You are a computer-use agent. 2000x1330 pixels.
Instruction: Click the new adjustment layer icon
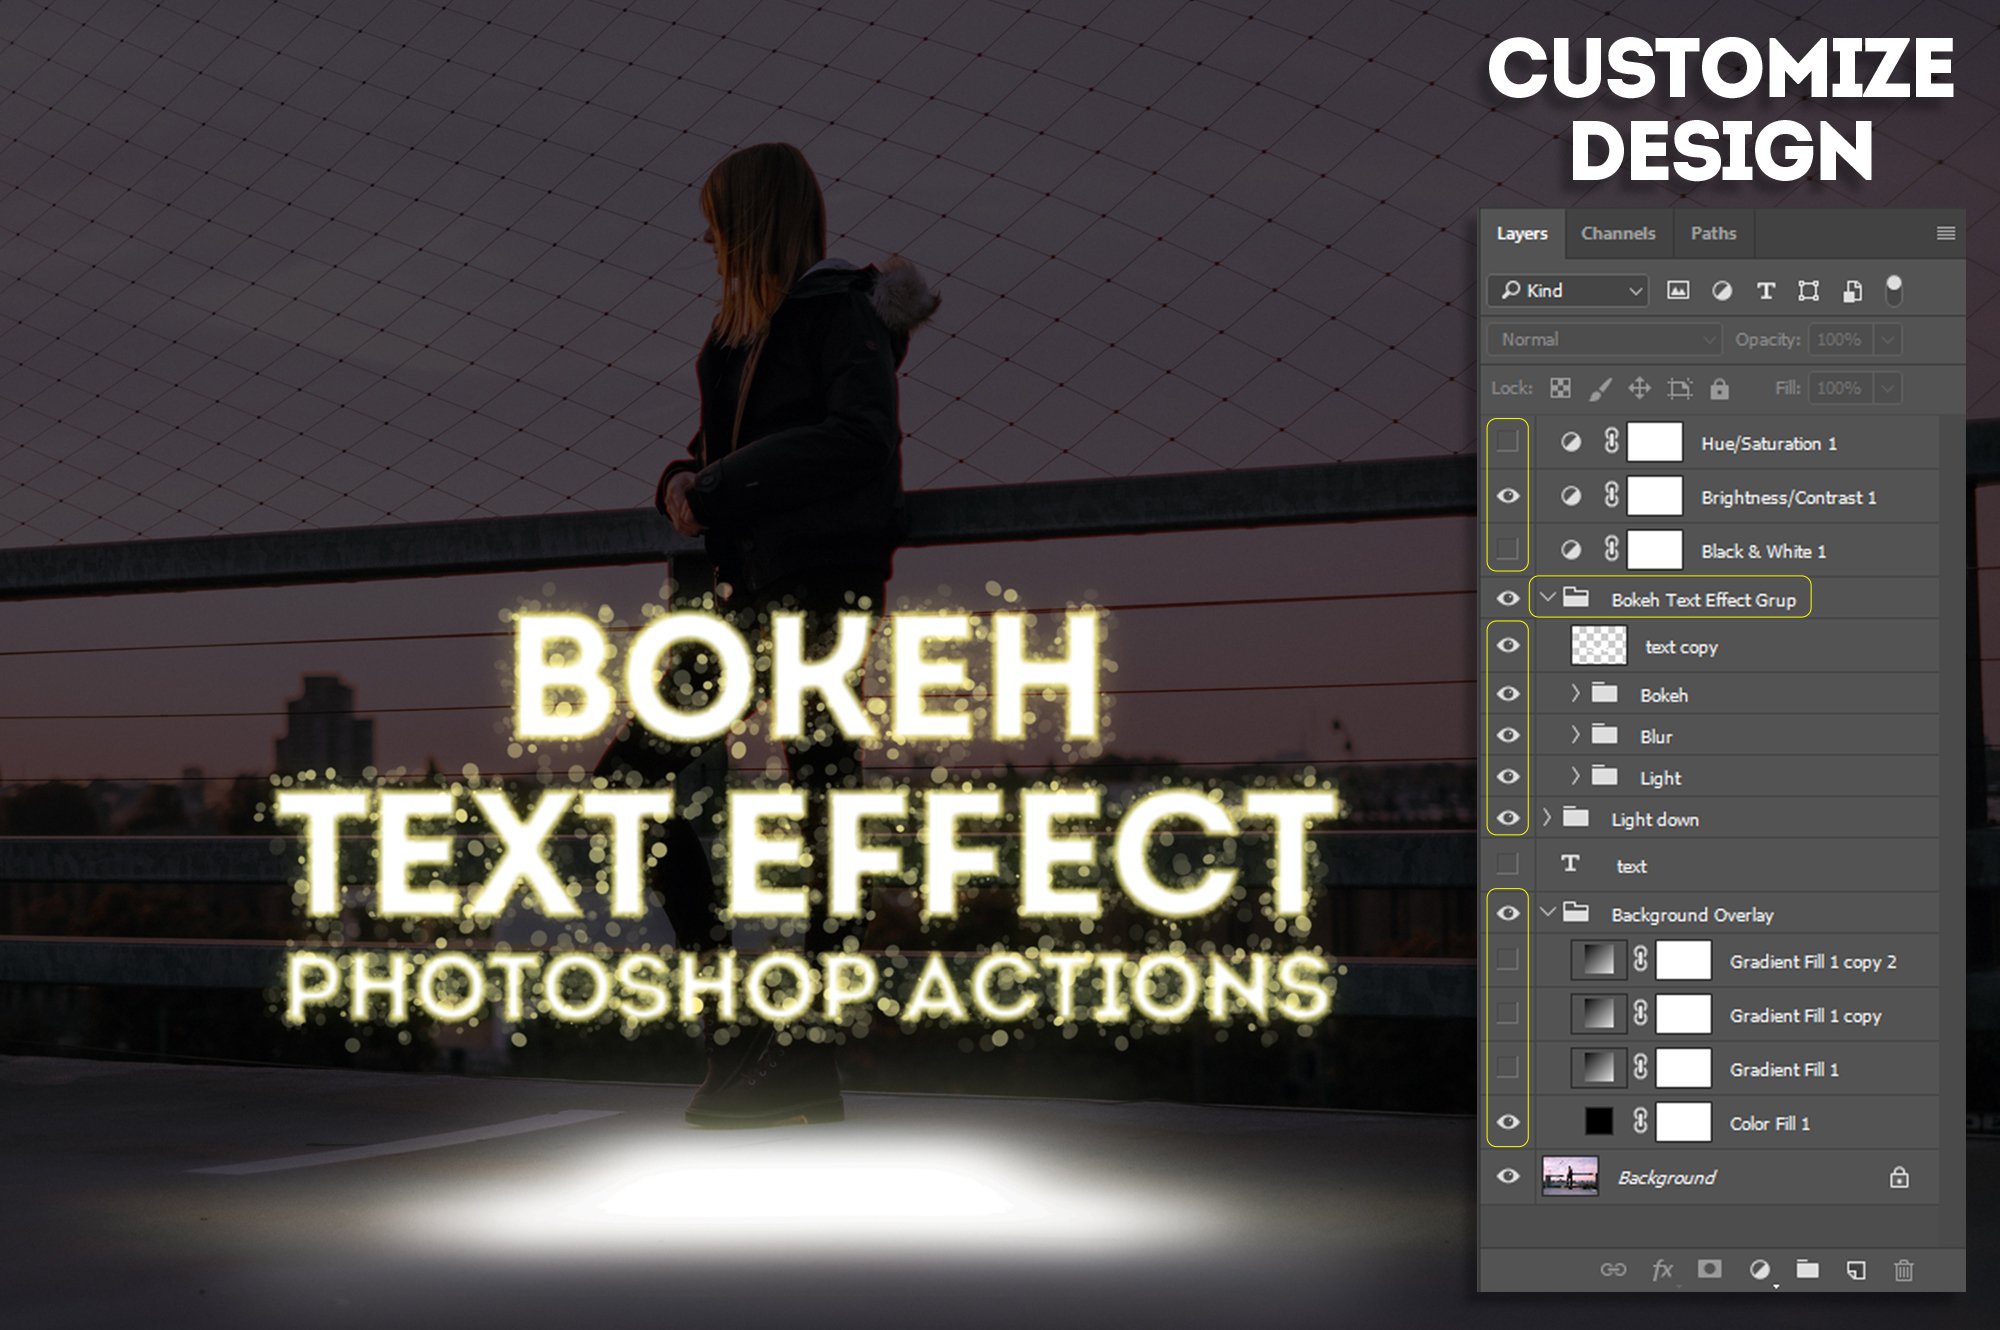(x=1760, y=1269)
